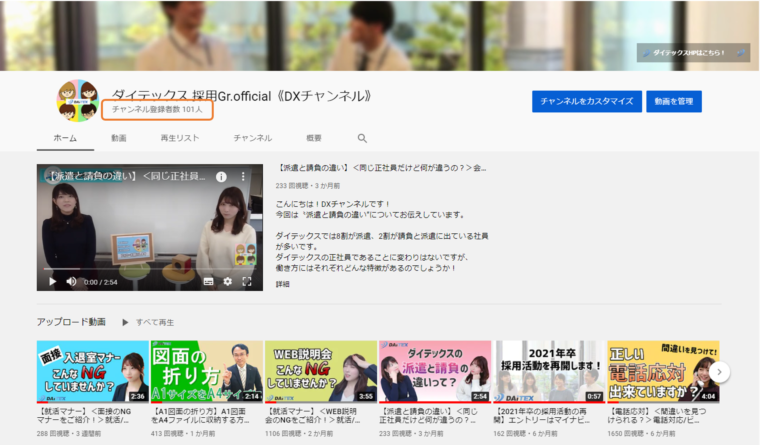Screen dimensions: 760x445
Task: Click the featured video progress bar
Action: (x=150, y=269)
